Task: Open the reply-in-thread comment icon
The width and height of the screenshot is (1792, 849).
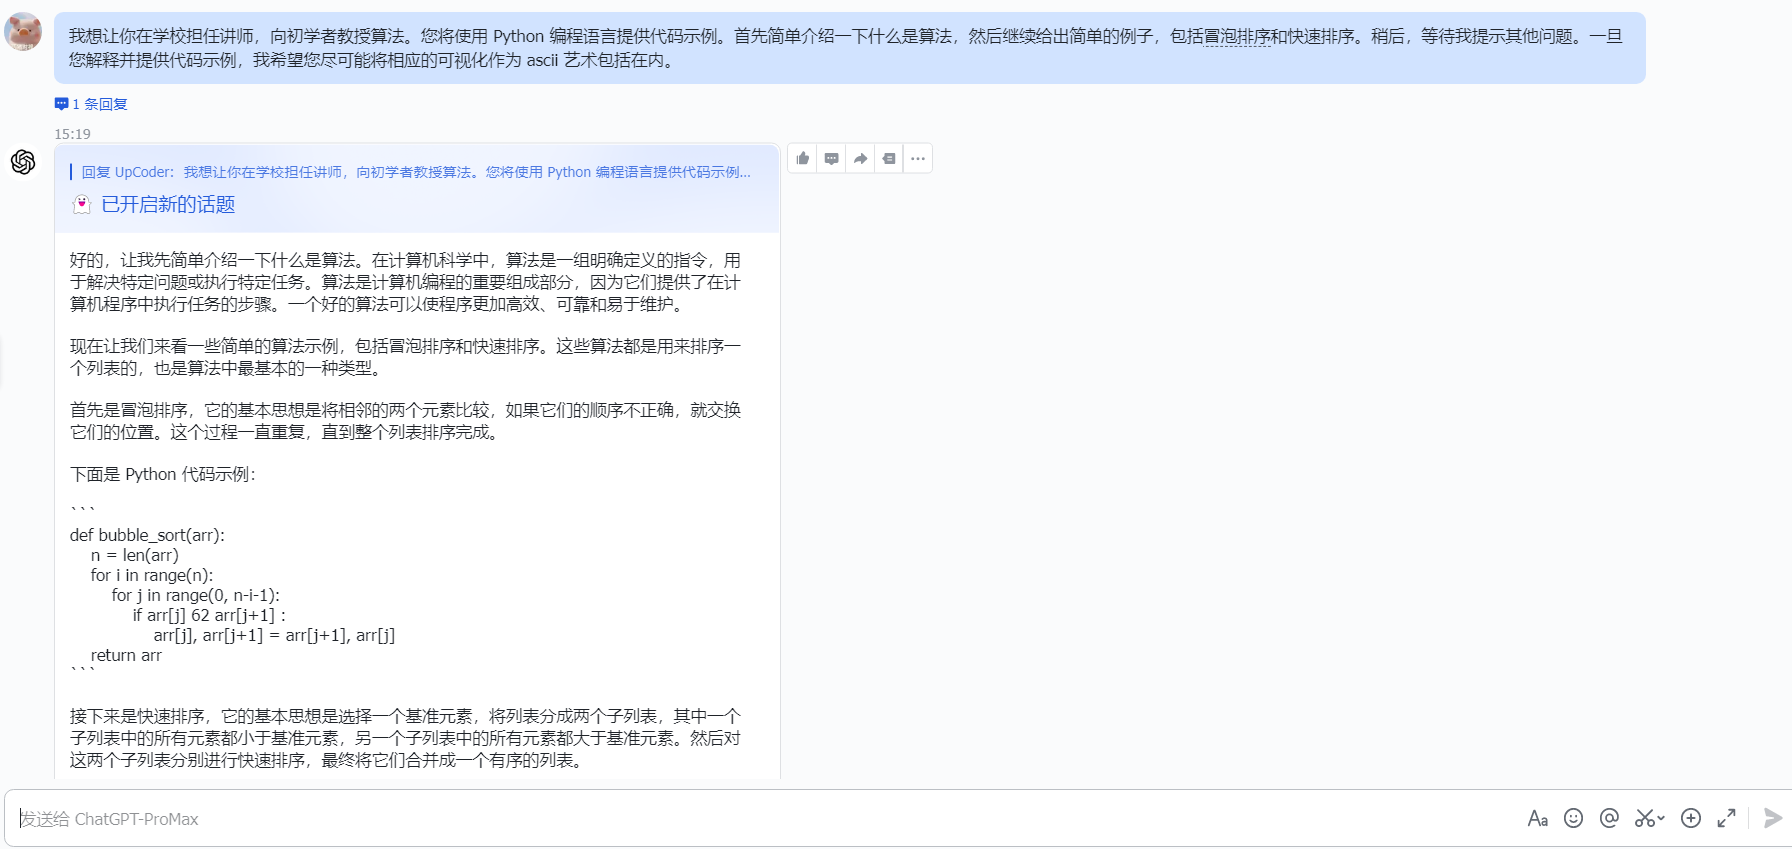Action: click(831, 158)
